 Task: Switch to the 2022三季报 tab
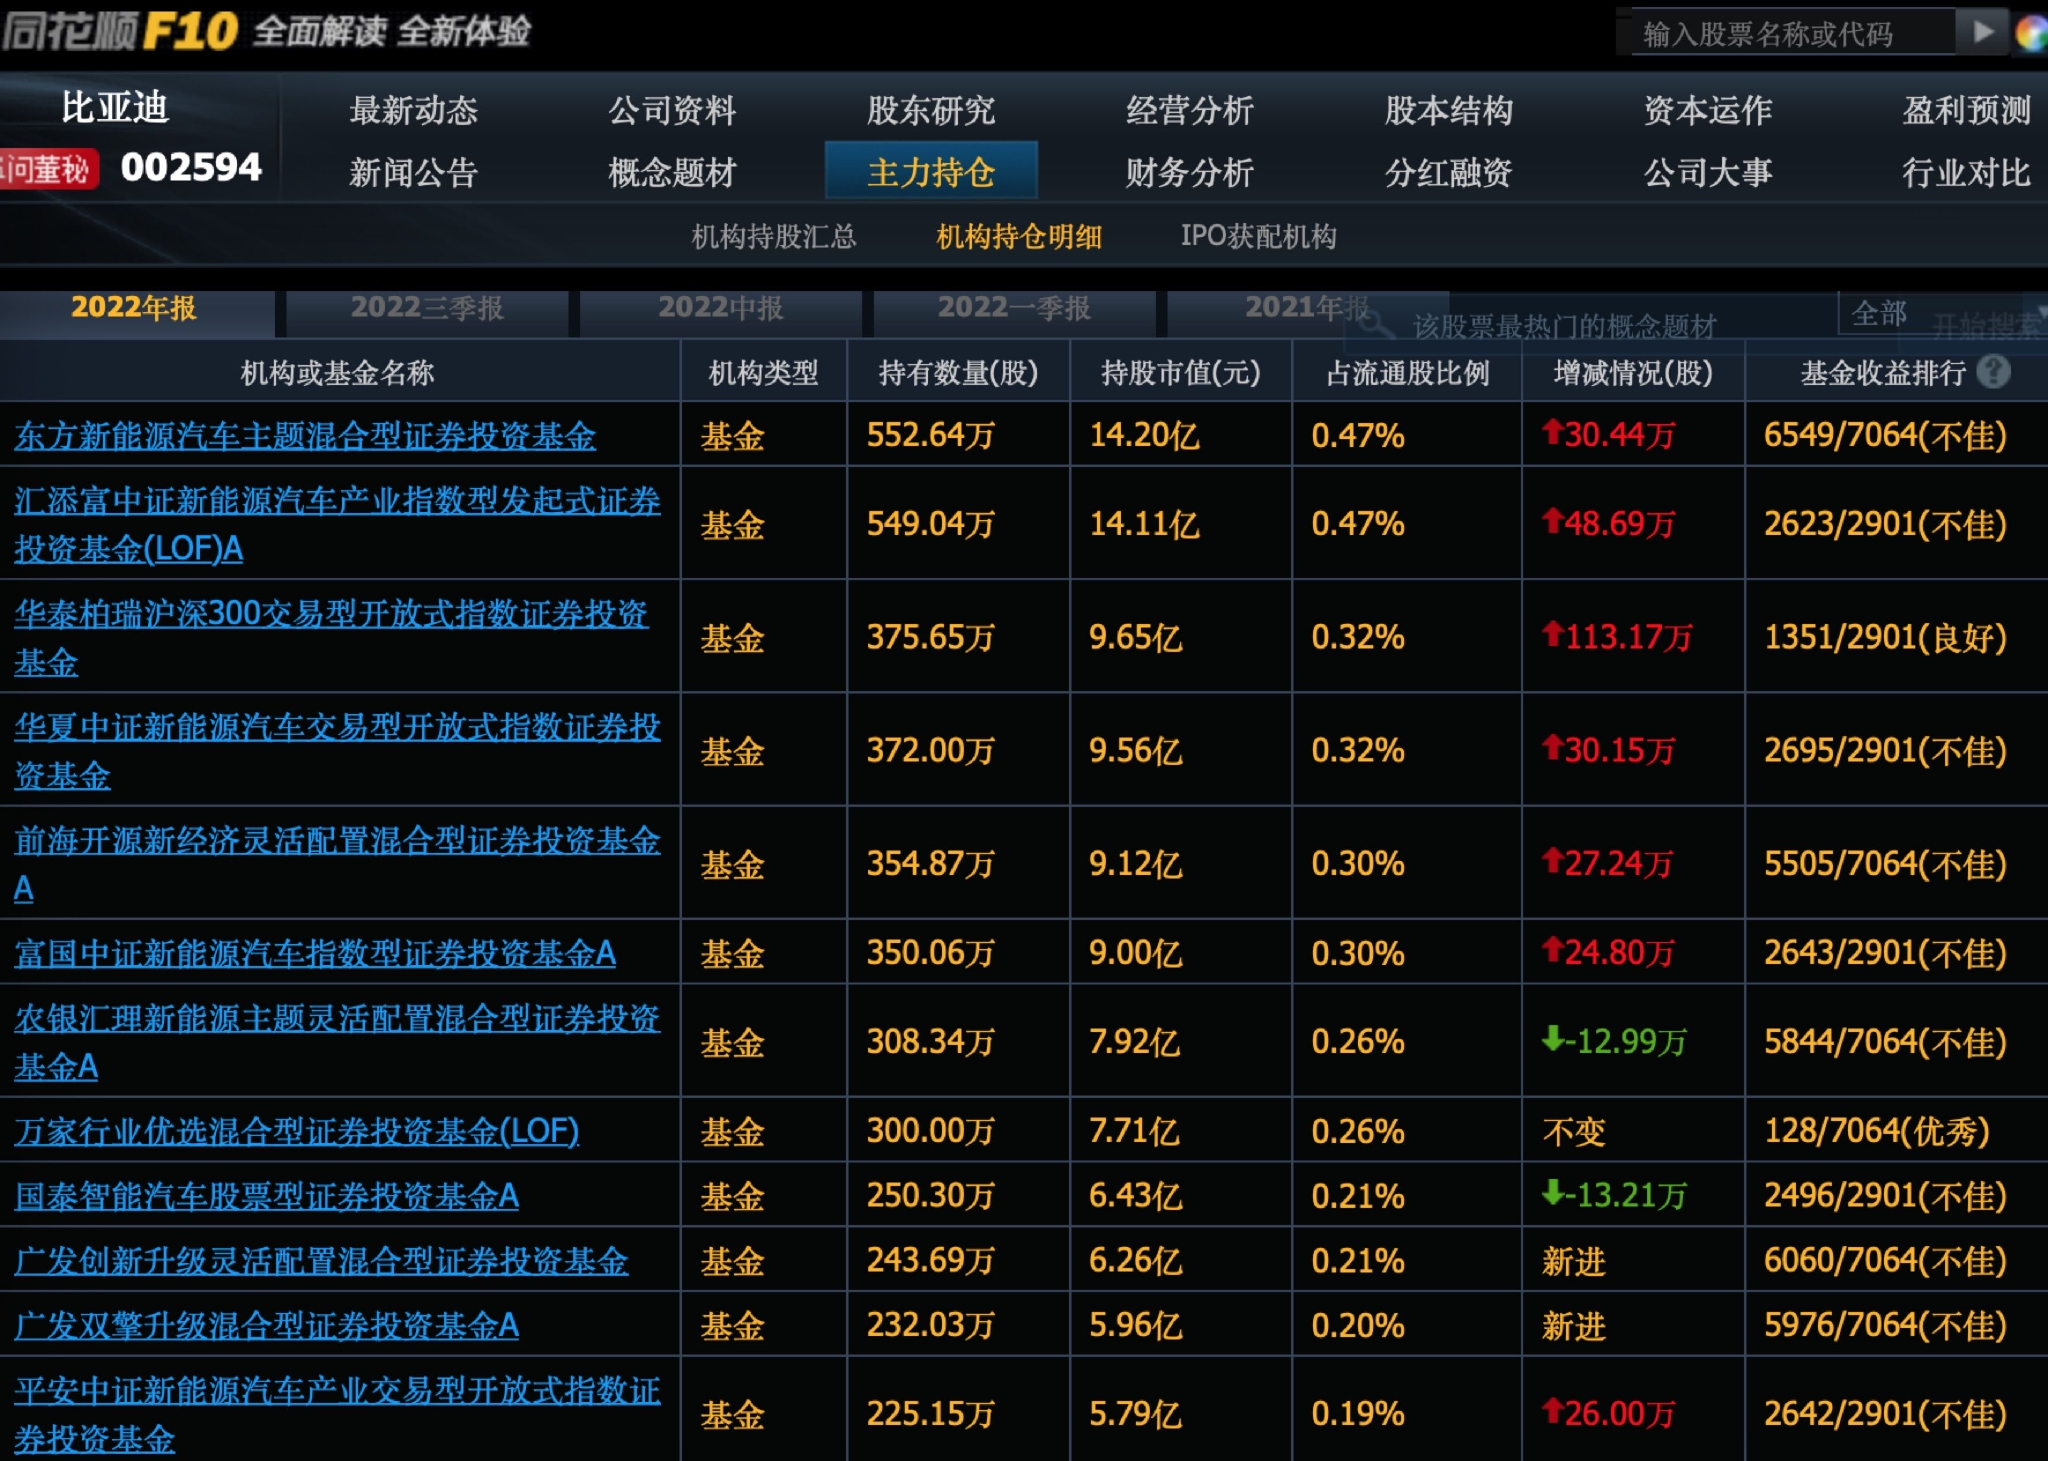428,310
